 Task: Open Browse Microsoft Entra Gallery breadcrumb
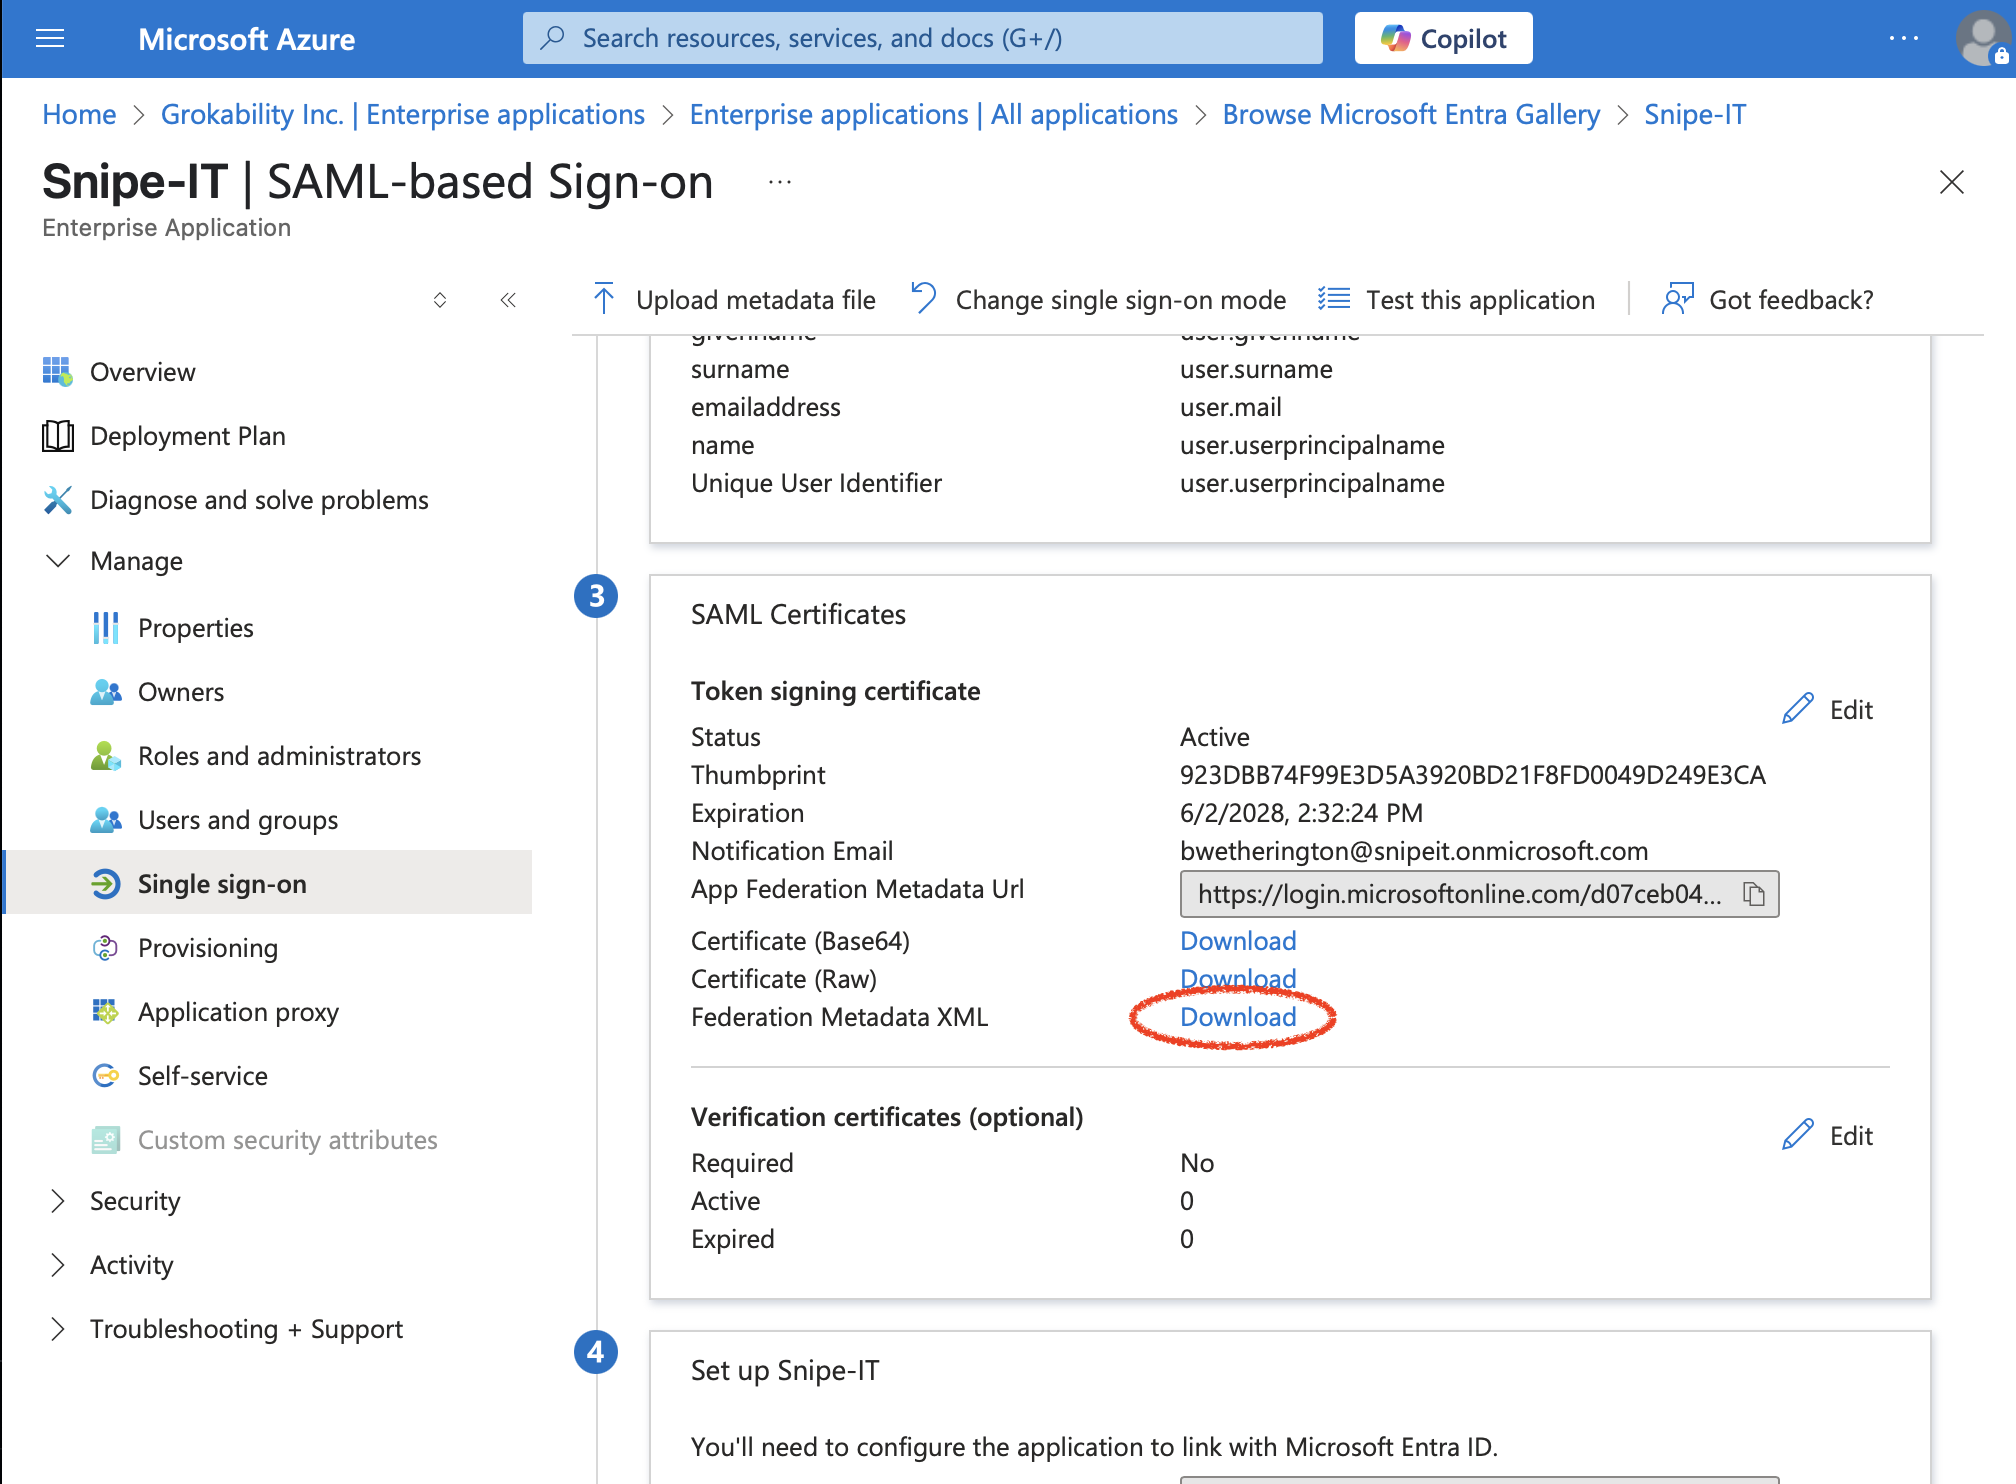[1410, 115]
